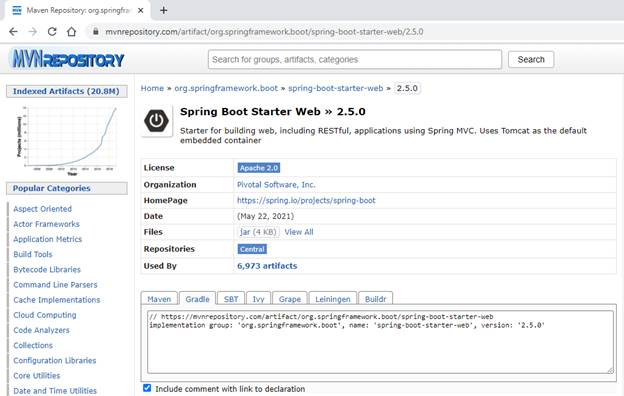Click Popular Categories header
The image size is (624, 396).
coord(66,188)
